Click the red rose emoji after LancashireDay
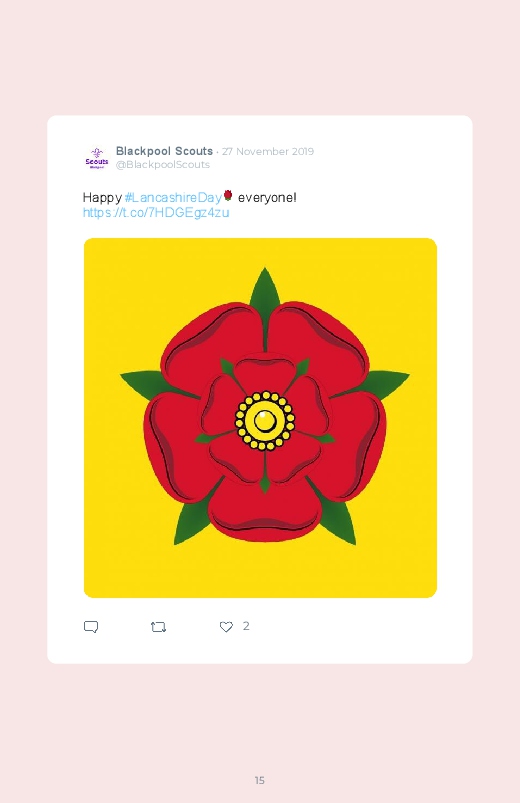The height and width of the screenshot is (803, 520). [x=228, y=196]
